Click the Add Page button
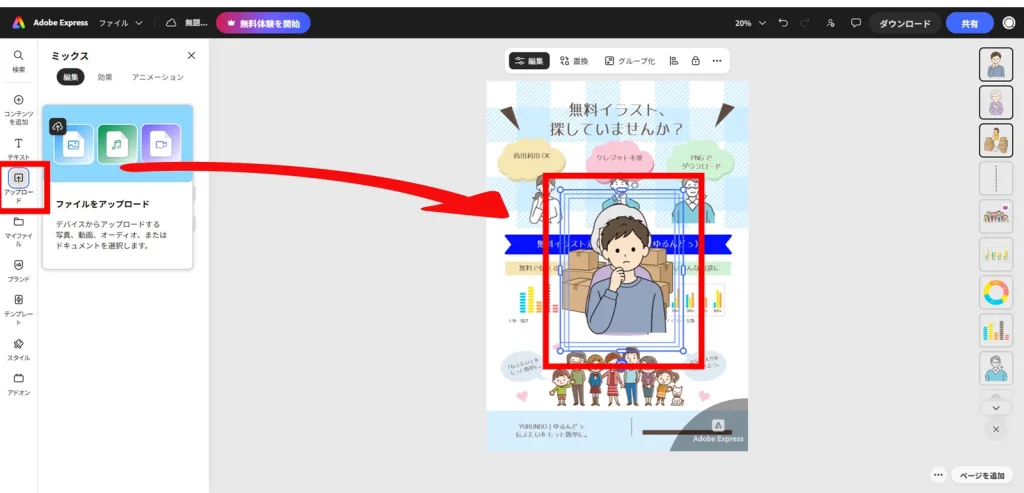 click(x=982, y=475)
